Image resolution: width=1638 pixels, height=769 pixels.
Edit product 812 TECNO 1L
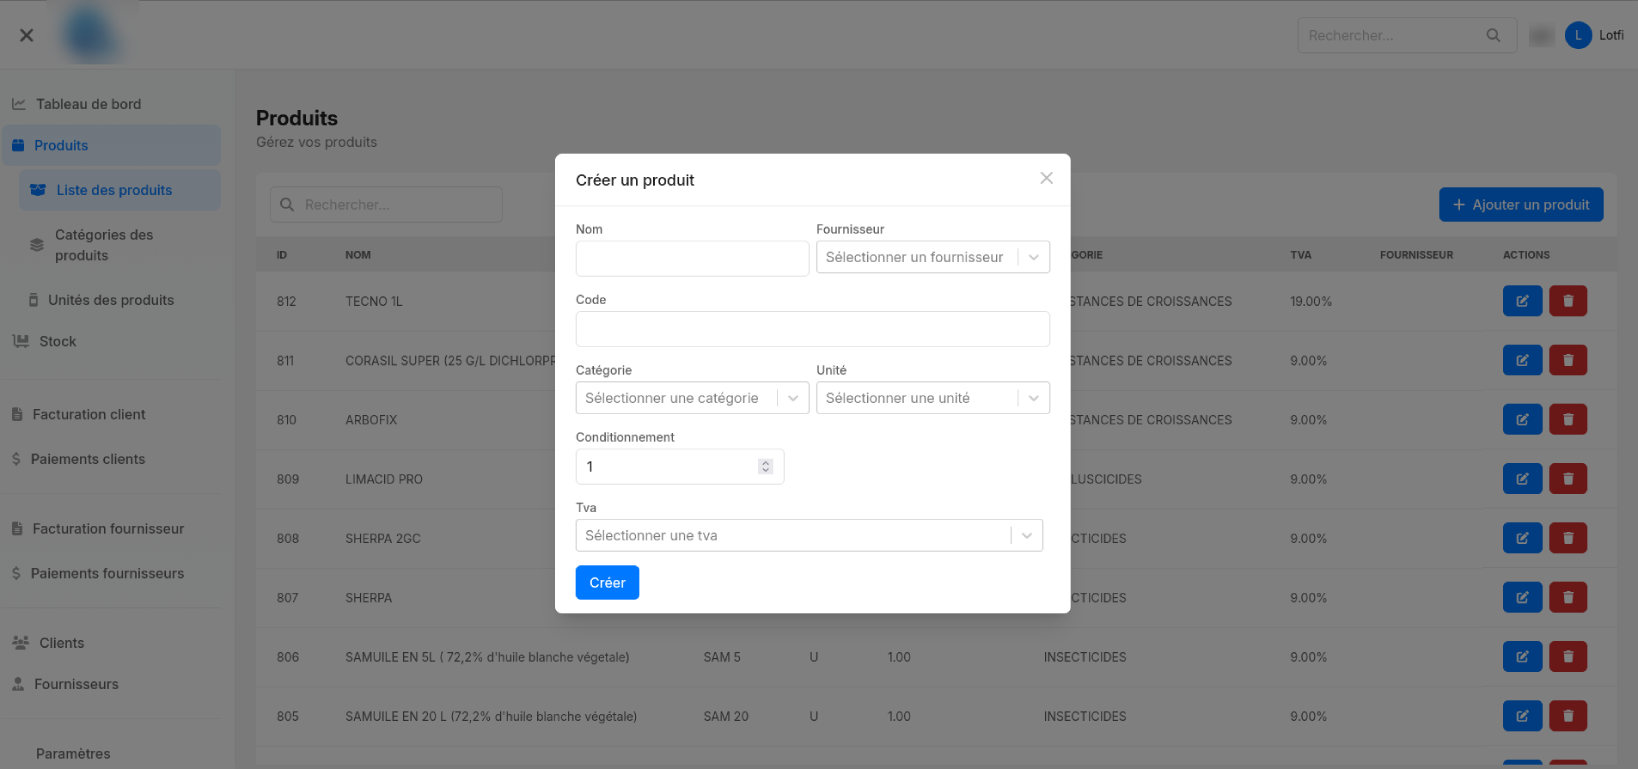(1522, 301)
